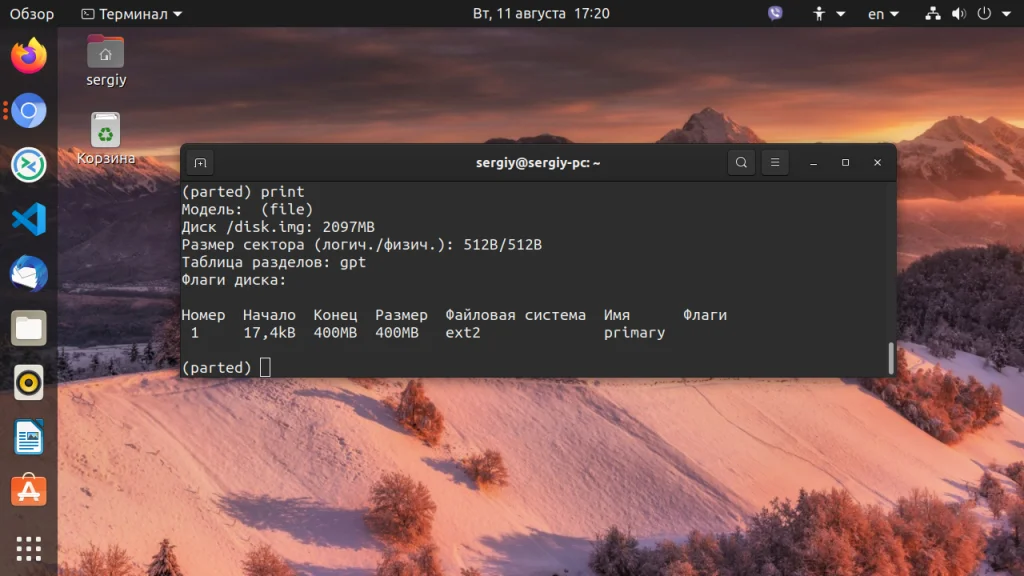Viewport: 1024px width, 576px height.
Task: Open Thunderbird mail from dock
Action: 29,274
